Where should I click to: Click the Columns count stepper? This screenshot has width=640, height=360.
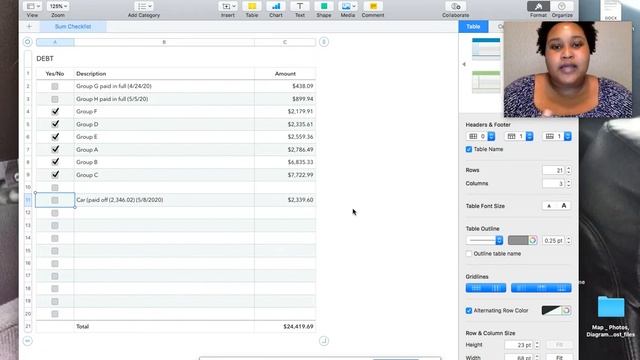click(569, 184)
